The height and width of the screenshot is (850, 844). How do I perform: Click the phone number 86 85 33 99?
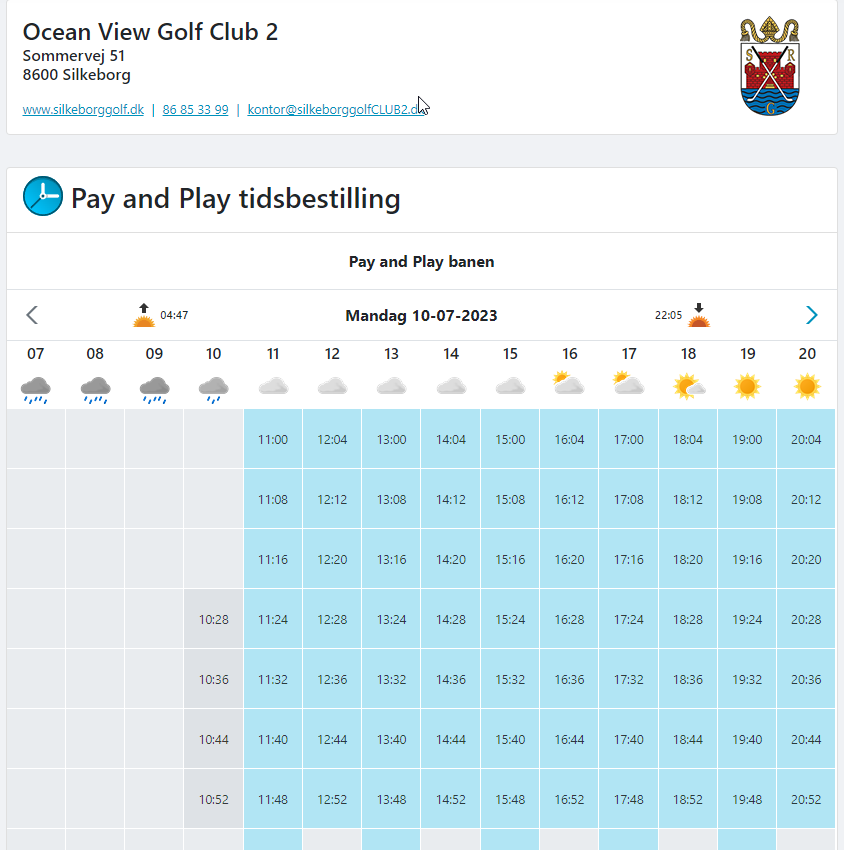point(195,110)
